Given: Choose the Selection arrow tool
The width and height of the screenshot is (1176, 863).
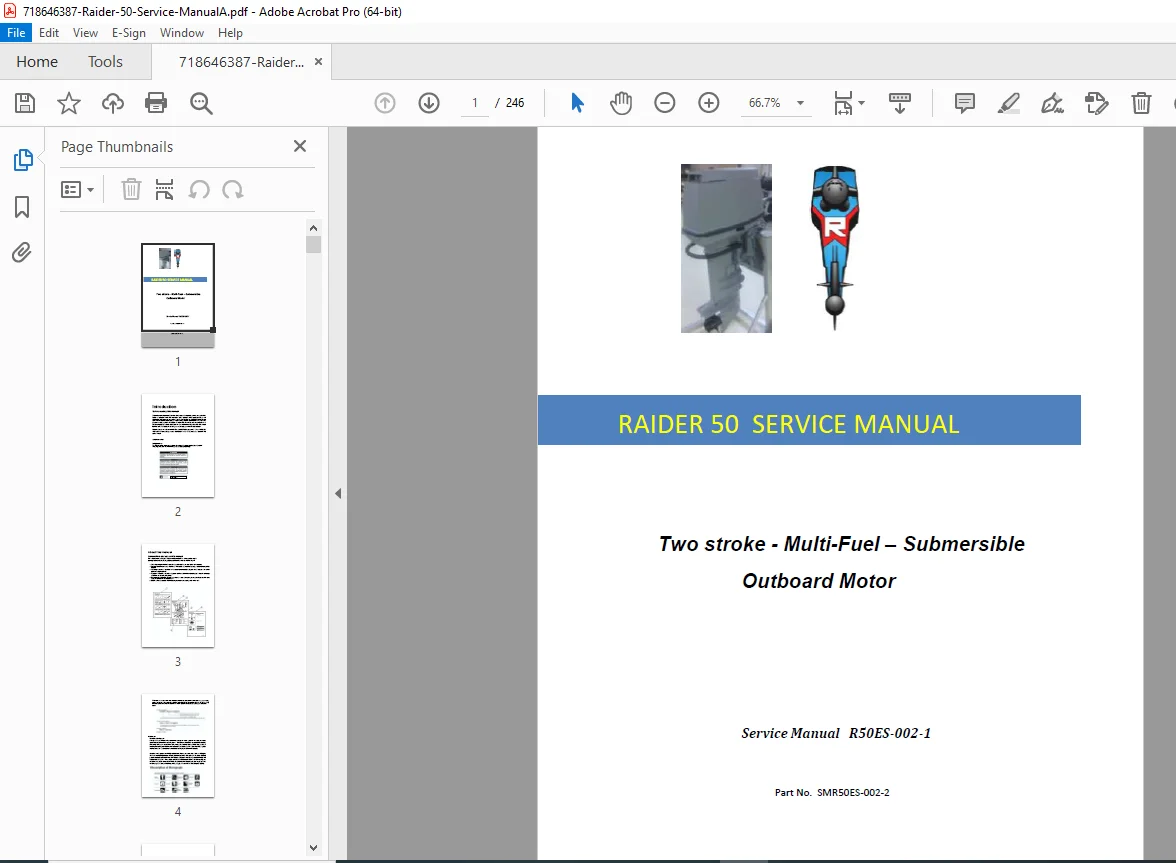Looking at the screenshot, I should click(577, 103).
